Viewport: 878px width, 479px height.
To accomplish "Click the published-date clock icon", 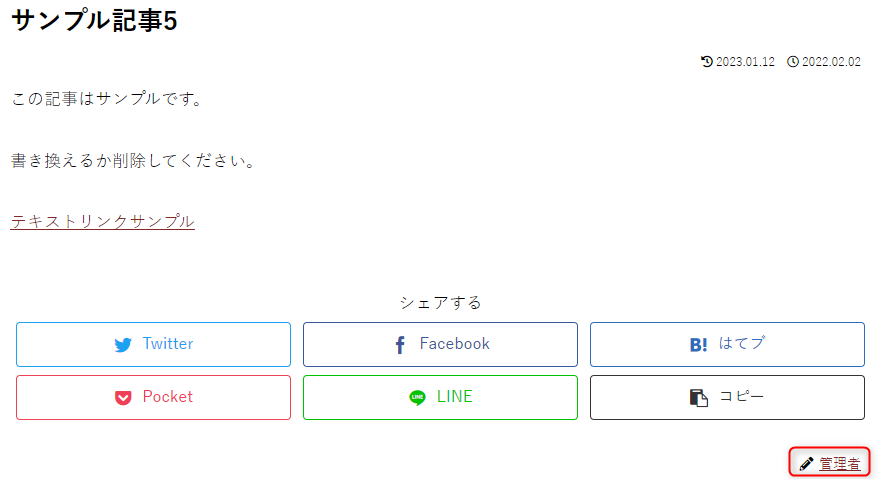I will point(793,62).
